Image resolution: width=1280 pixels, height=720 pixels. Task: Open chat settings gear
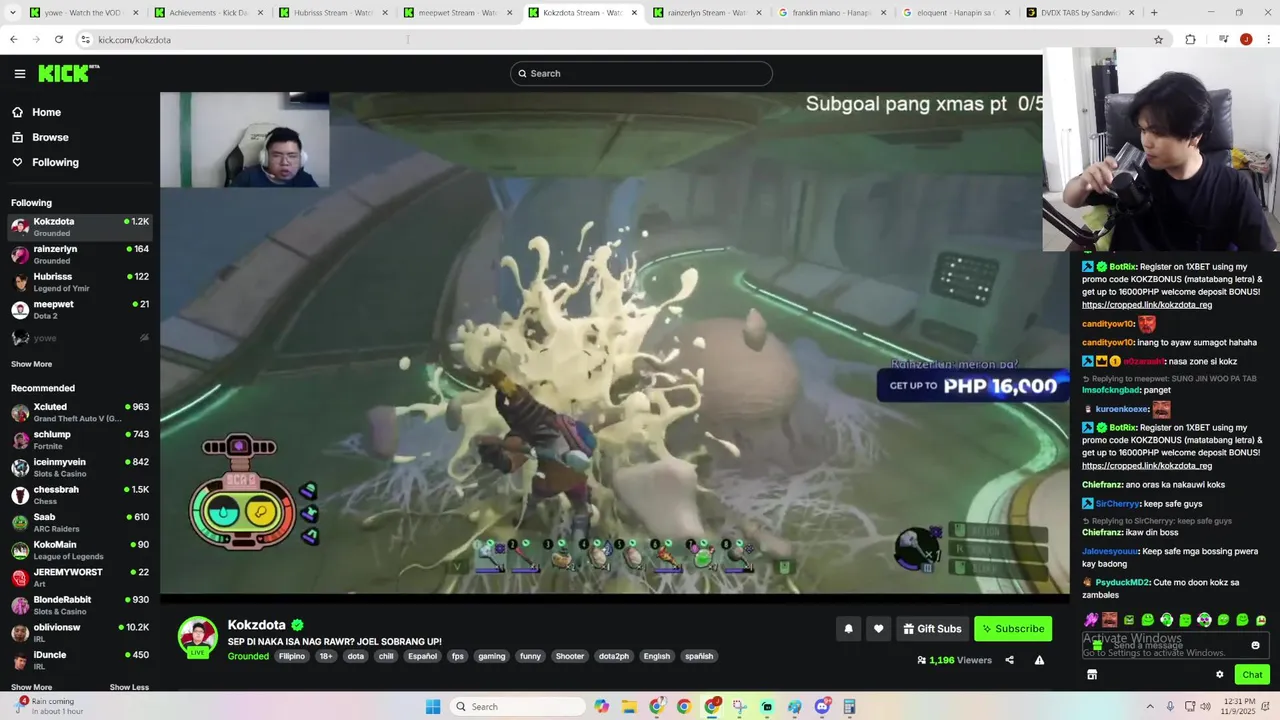(x=1219, y=675)
